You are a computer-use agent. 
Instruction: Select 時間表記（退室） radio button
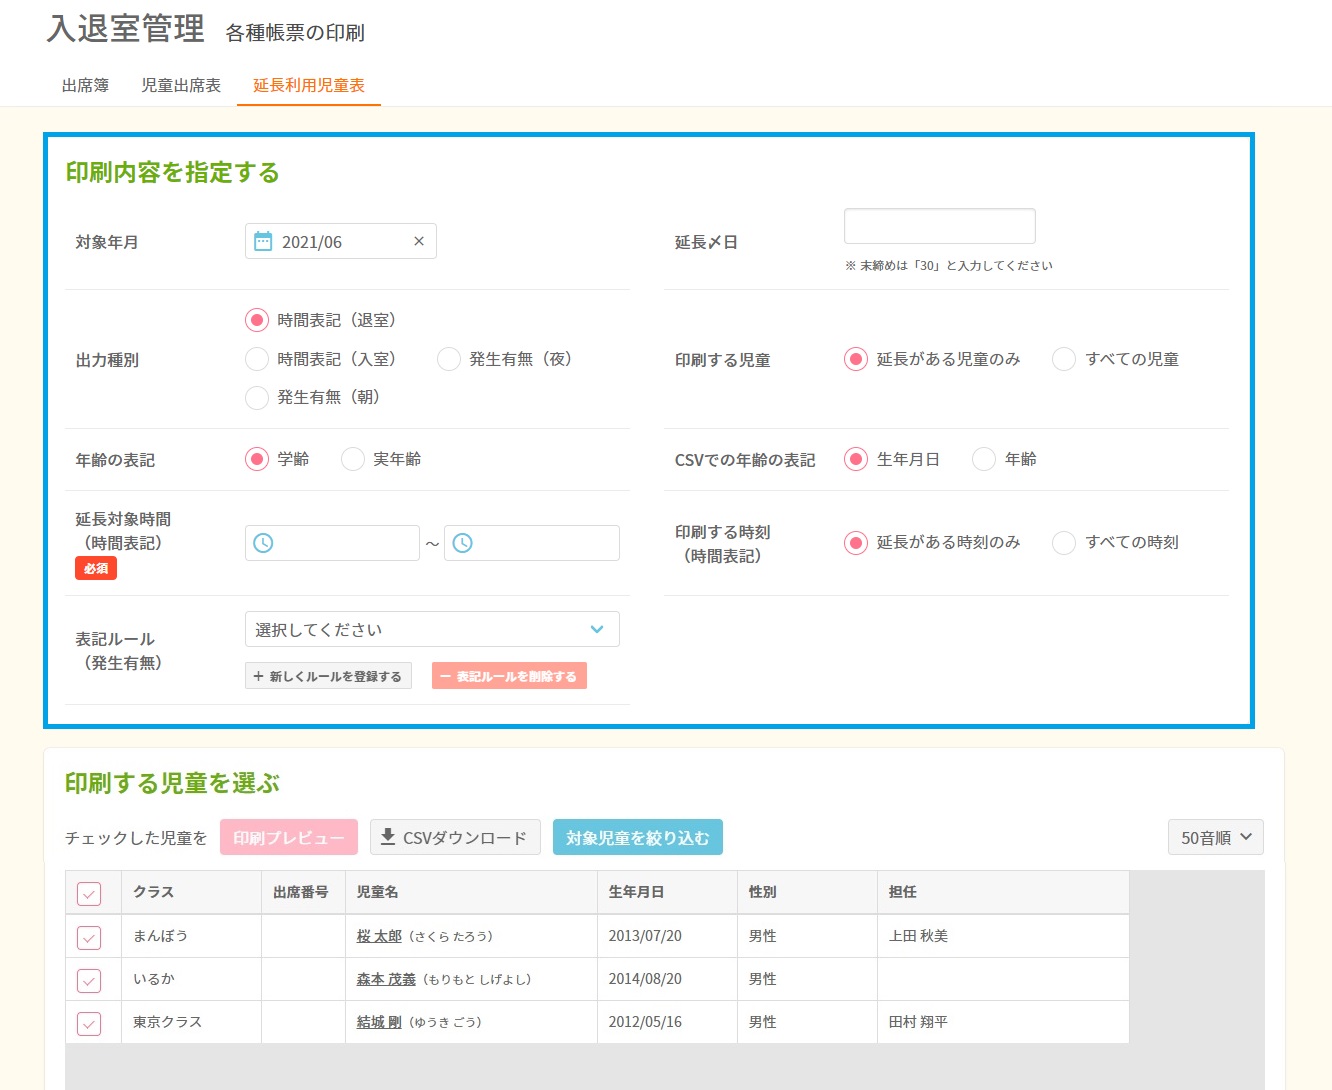tap(257, 320)
